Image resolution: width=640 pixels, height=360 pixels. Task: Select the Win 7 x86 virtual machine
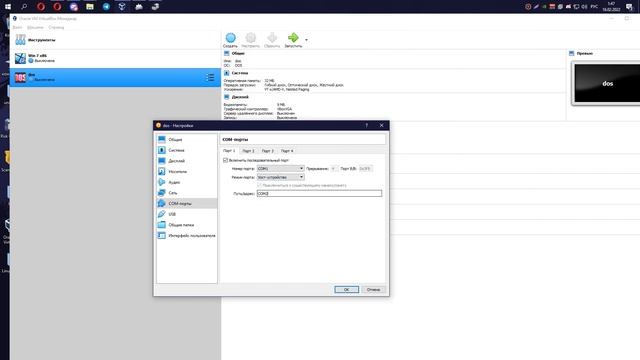(115, 58)
